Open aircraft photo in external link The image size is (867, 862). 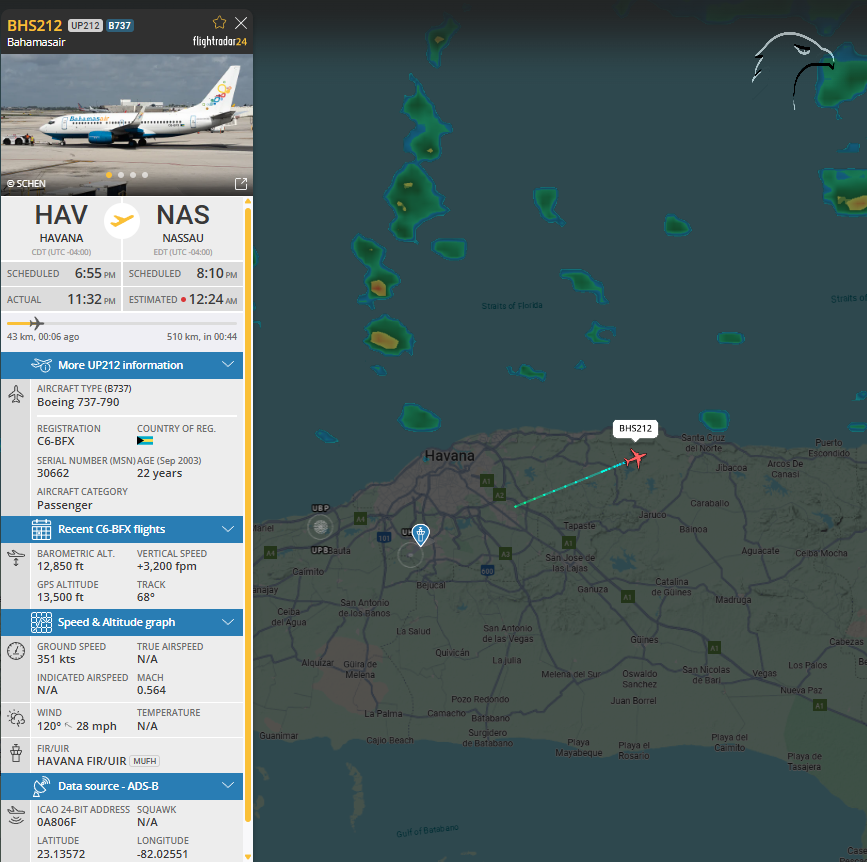[241, 184]
